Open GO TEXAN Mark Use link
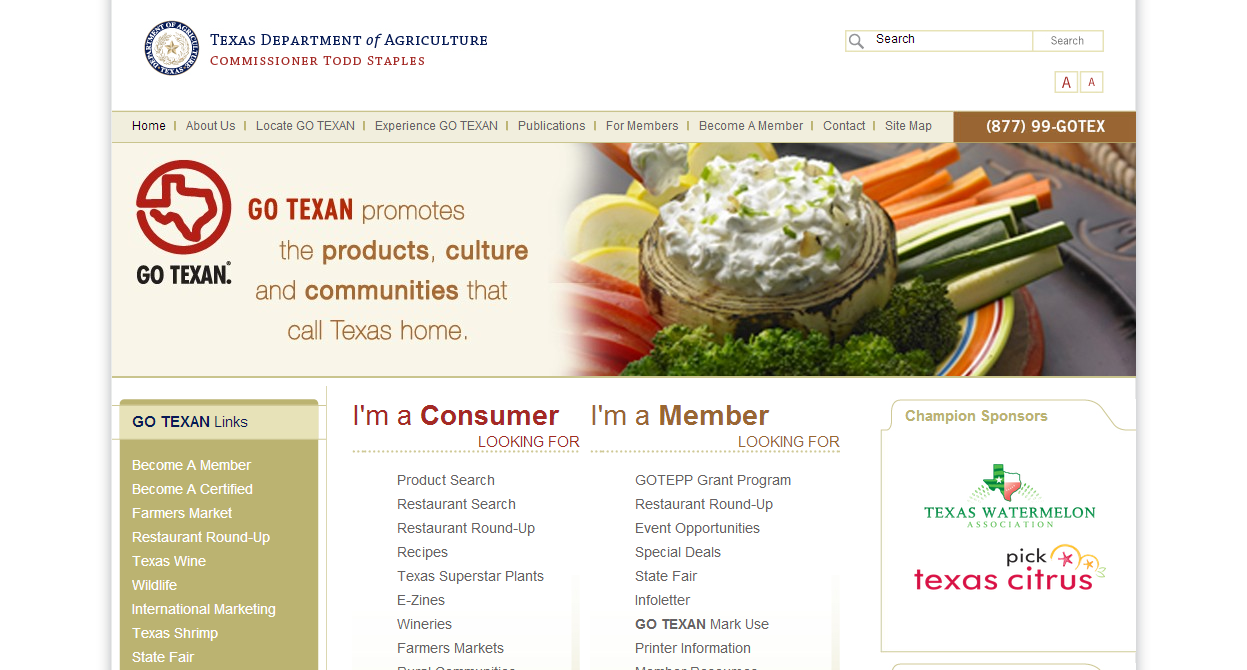This screenshot has height=670, width=1247. [x=702, y=624]
